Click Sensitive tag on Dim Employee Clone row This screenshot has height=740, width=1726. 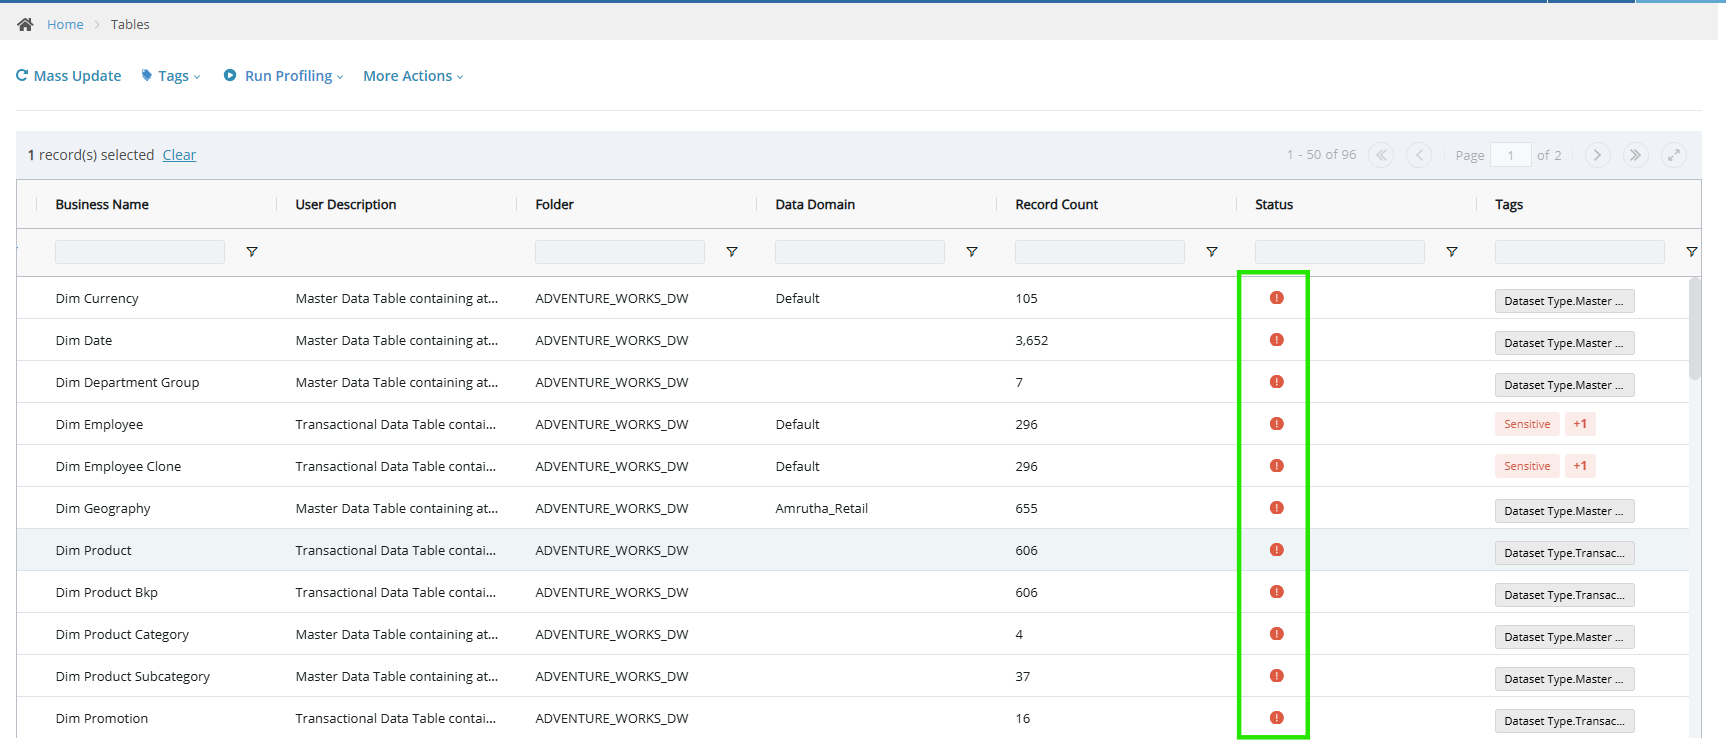coord(1527,466)
